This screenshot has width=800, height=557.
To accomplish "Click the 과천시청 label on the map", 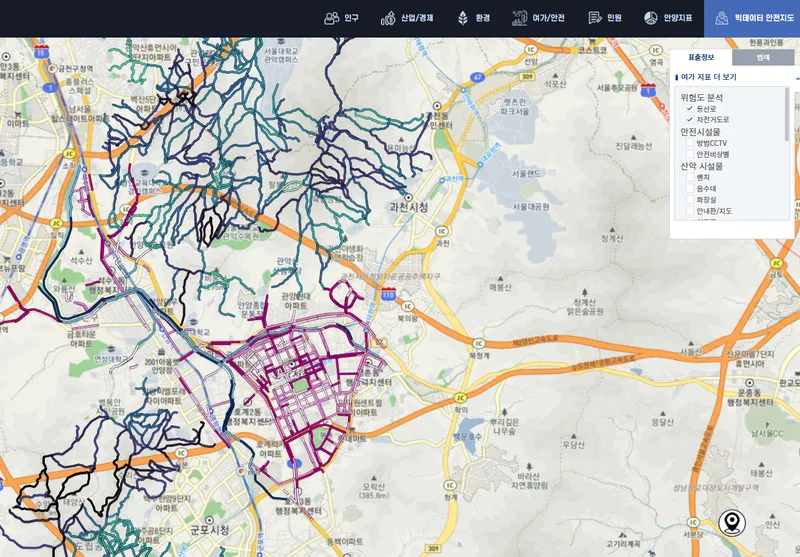I will pyautogui.click(x=408, y=207).
